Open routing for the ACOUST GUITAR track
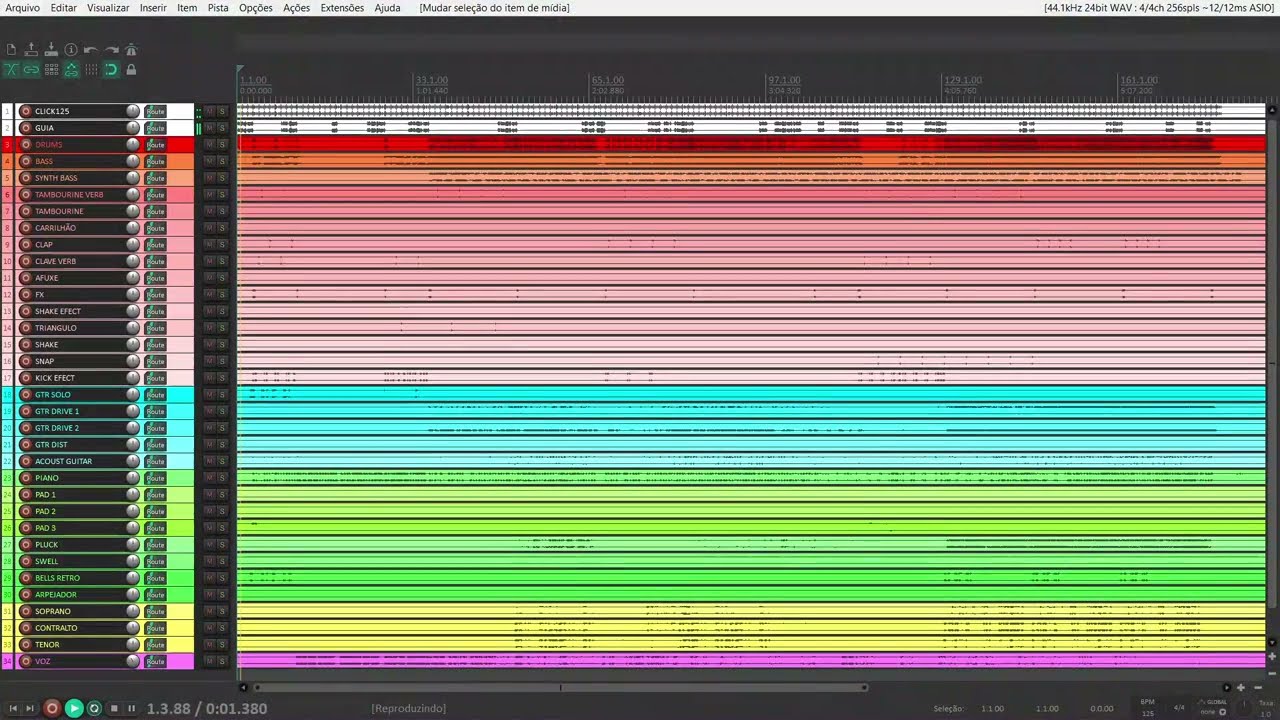1280x720 pixels. click(155, 461)
